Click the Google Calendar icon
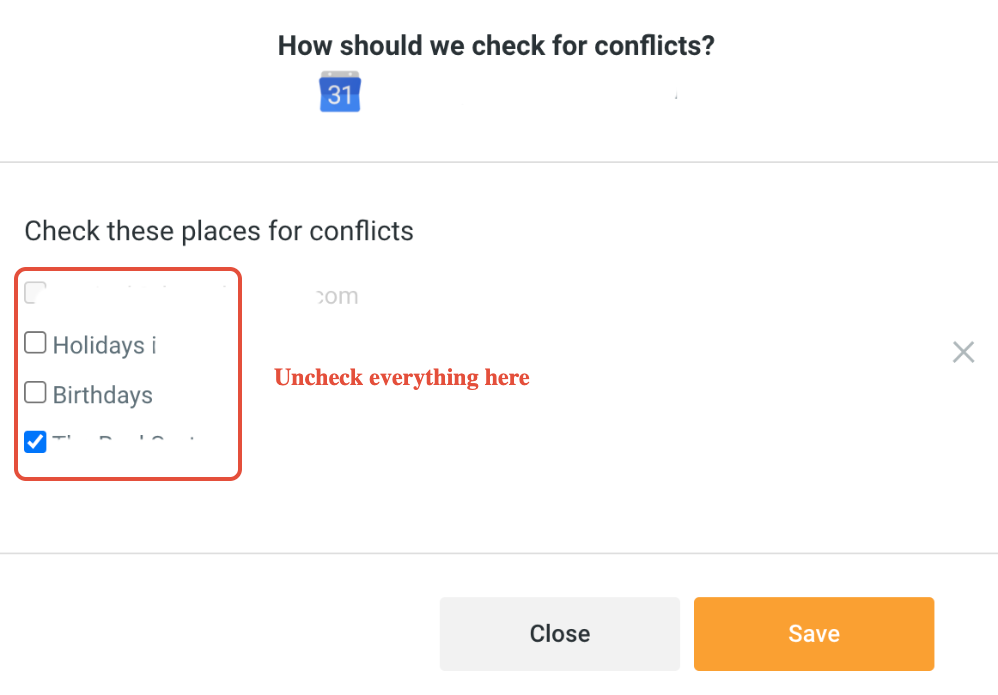The image size is (998, 695). [x=340, y=92]
